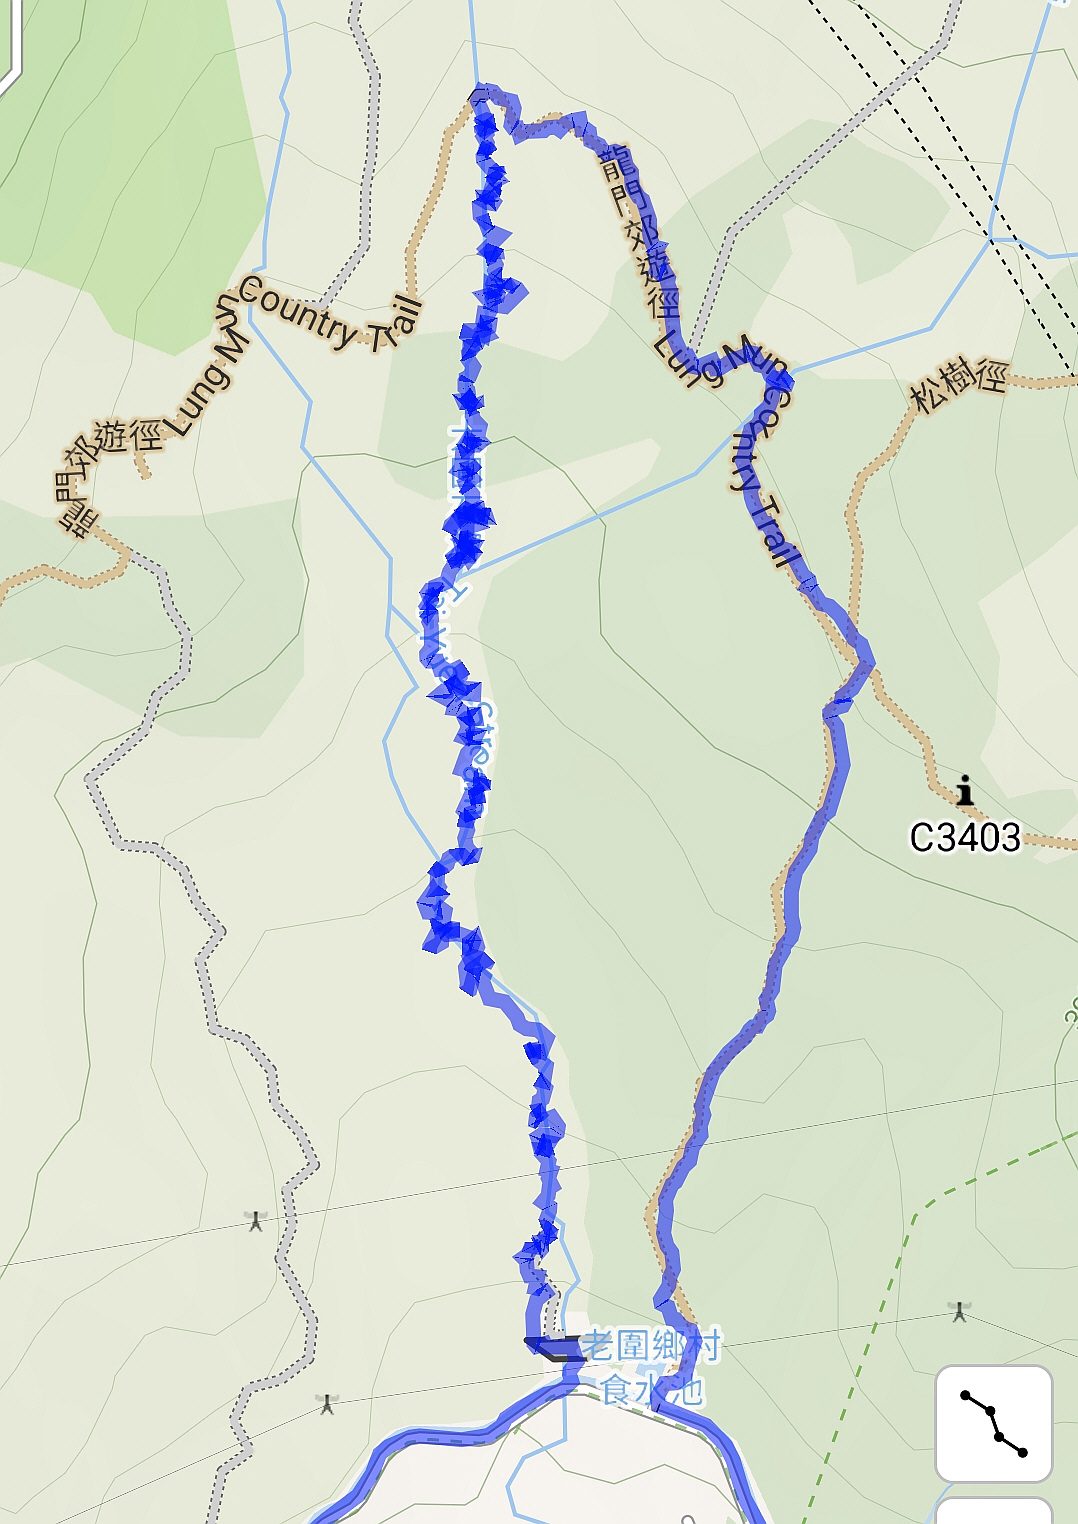Open the route polyline tool button

(x=993, y=1423)
